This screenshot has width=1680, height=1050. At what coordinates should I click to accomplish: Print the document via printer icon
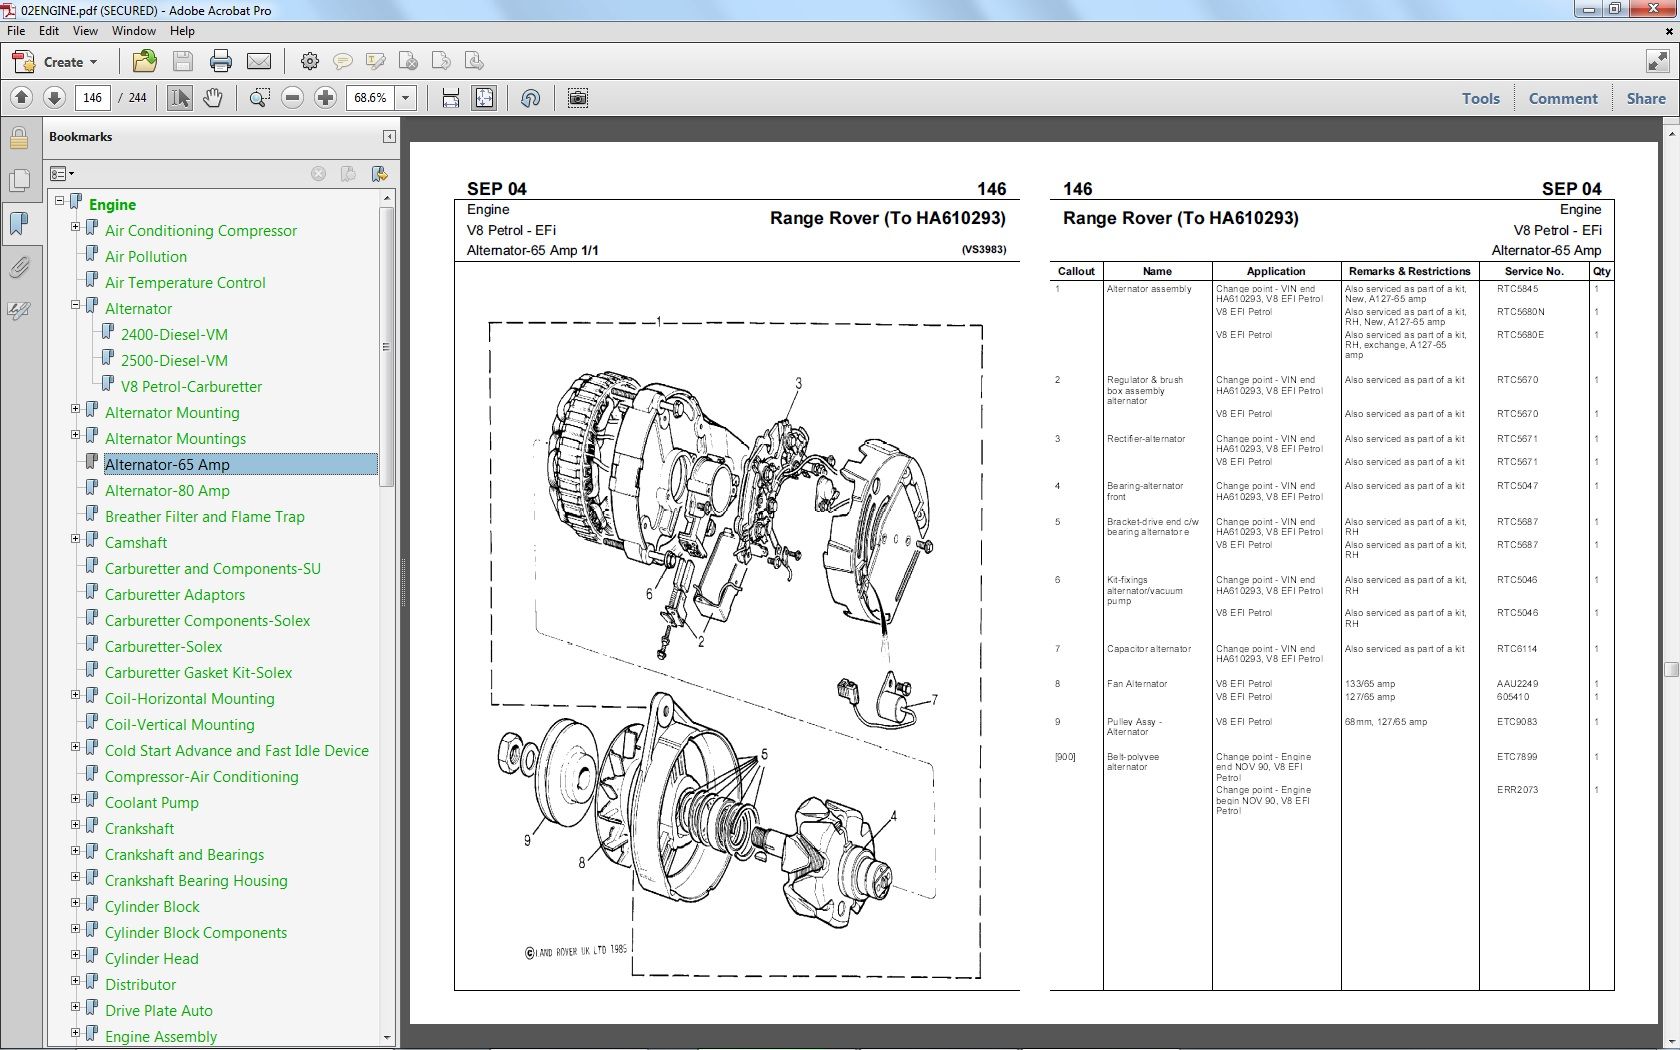[x=221, y=62]
